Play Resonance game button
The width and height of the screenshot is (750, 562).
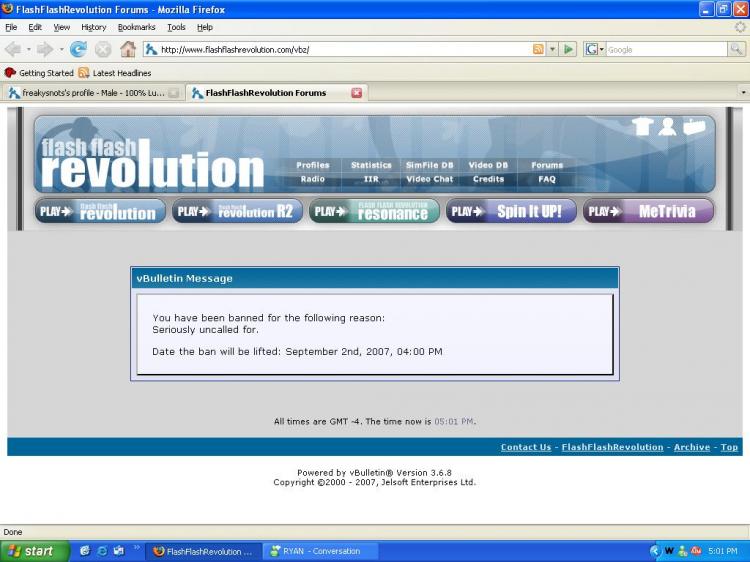374,211
